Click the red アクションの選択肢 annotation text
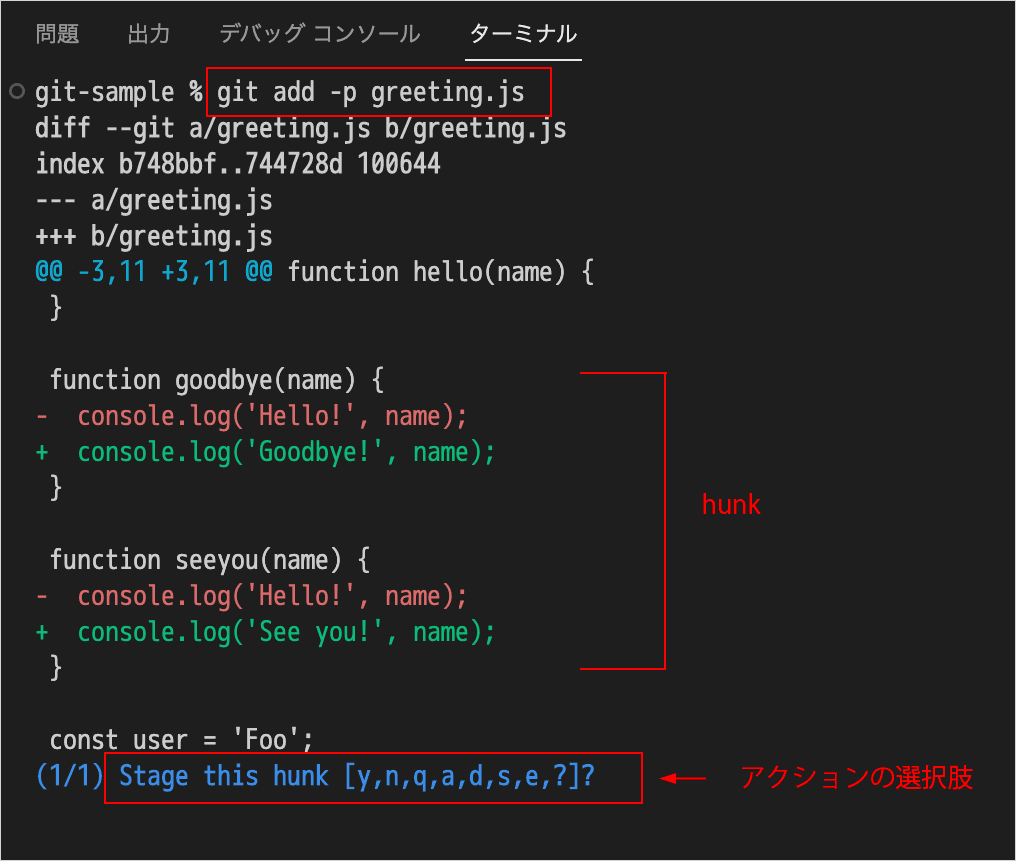This screenshot has width=1016, height=861. tap(856, 777)
